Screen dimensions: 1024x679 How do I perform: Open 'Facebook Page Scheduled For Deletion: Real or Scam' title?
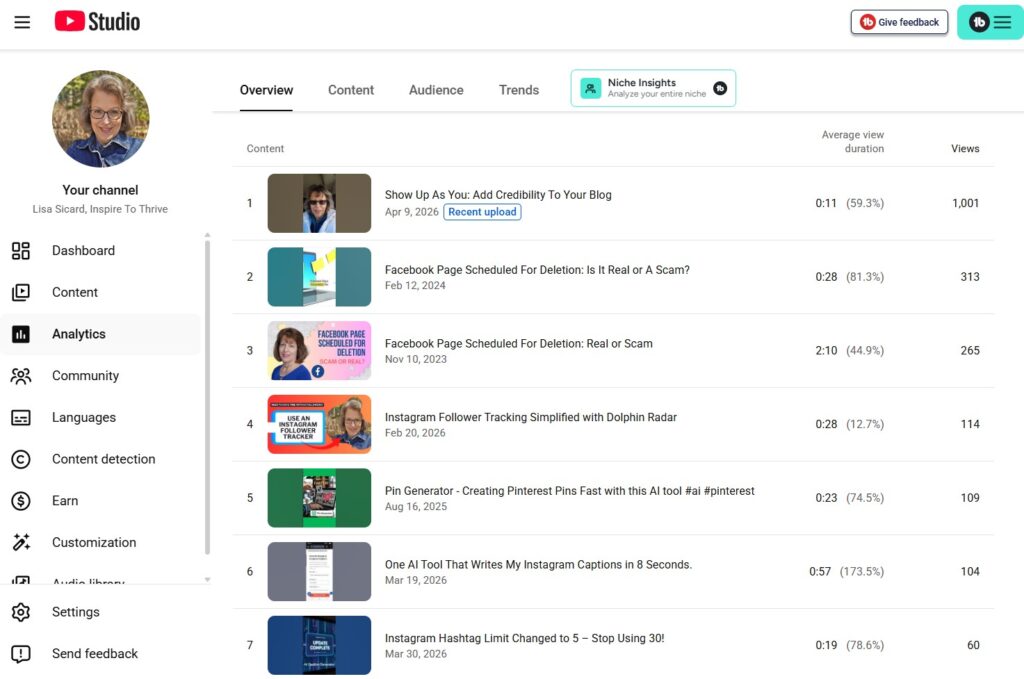pos(519,343)
